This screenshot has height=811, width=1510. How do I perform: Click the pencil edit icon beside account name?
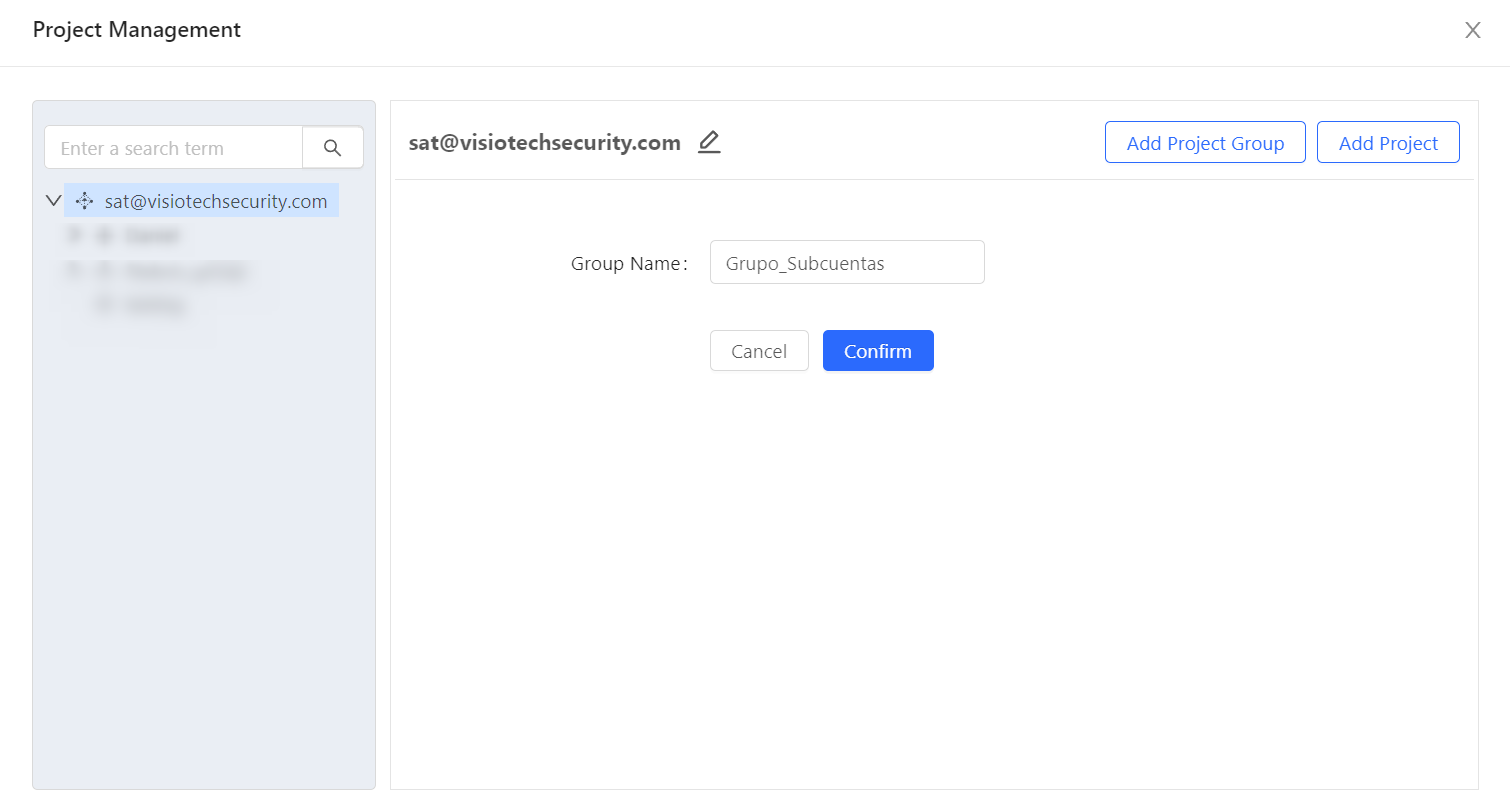pyautogui.click(x=709, y=142)
